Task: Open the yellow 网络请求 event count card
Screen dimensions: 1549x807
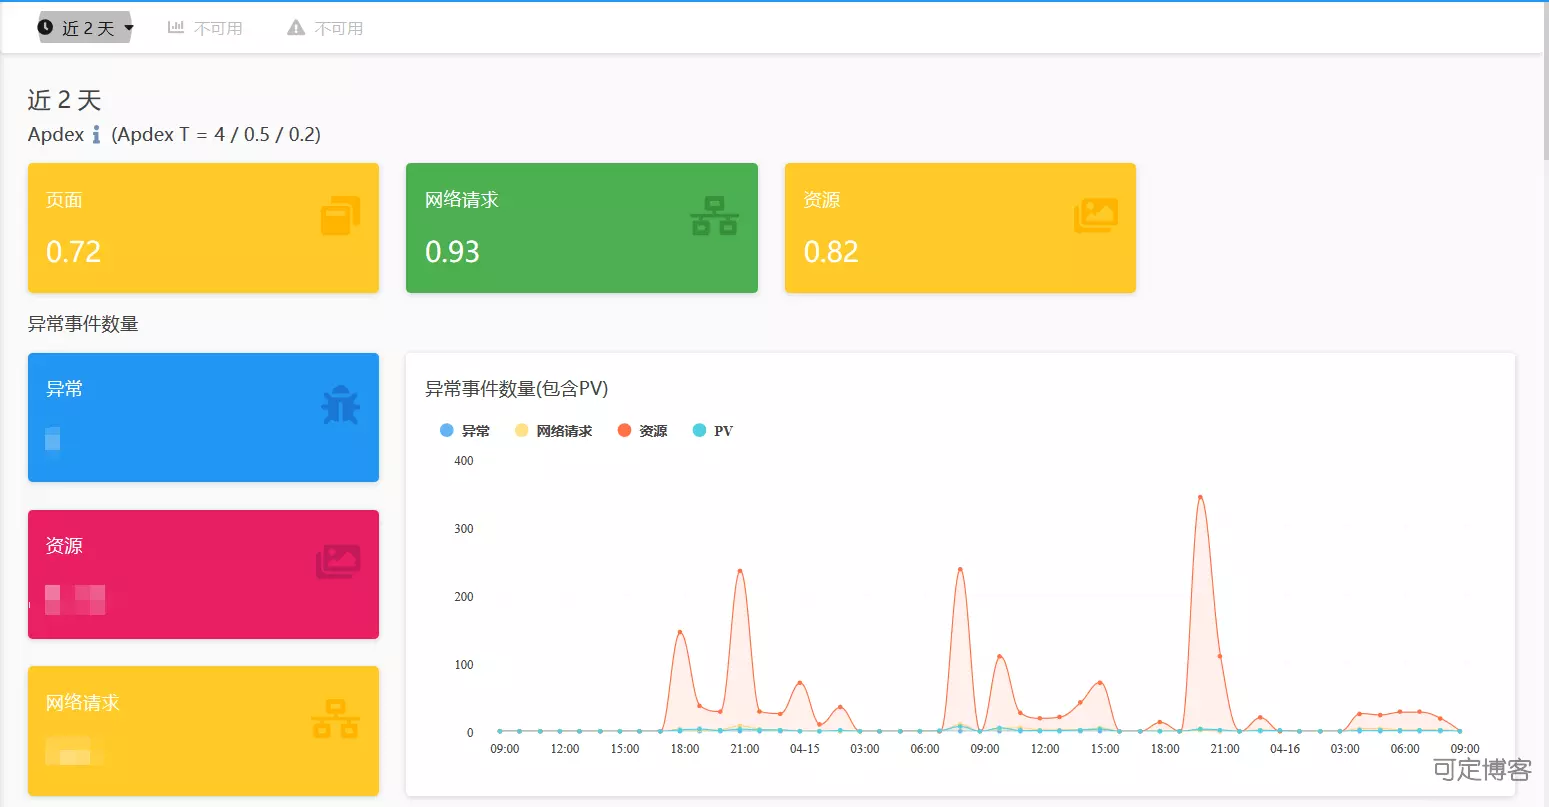Action: 203,731
